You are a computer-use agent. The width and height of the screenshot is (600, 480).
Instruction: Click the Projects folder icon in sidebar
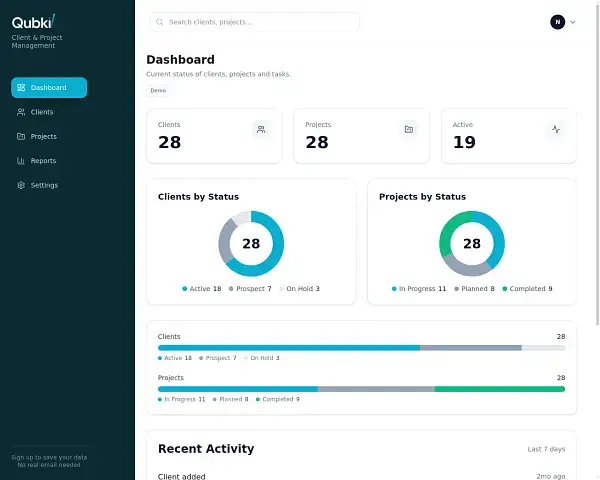21,136
